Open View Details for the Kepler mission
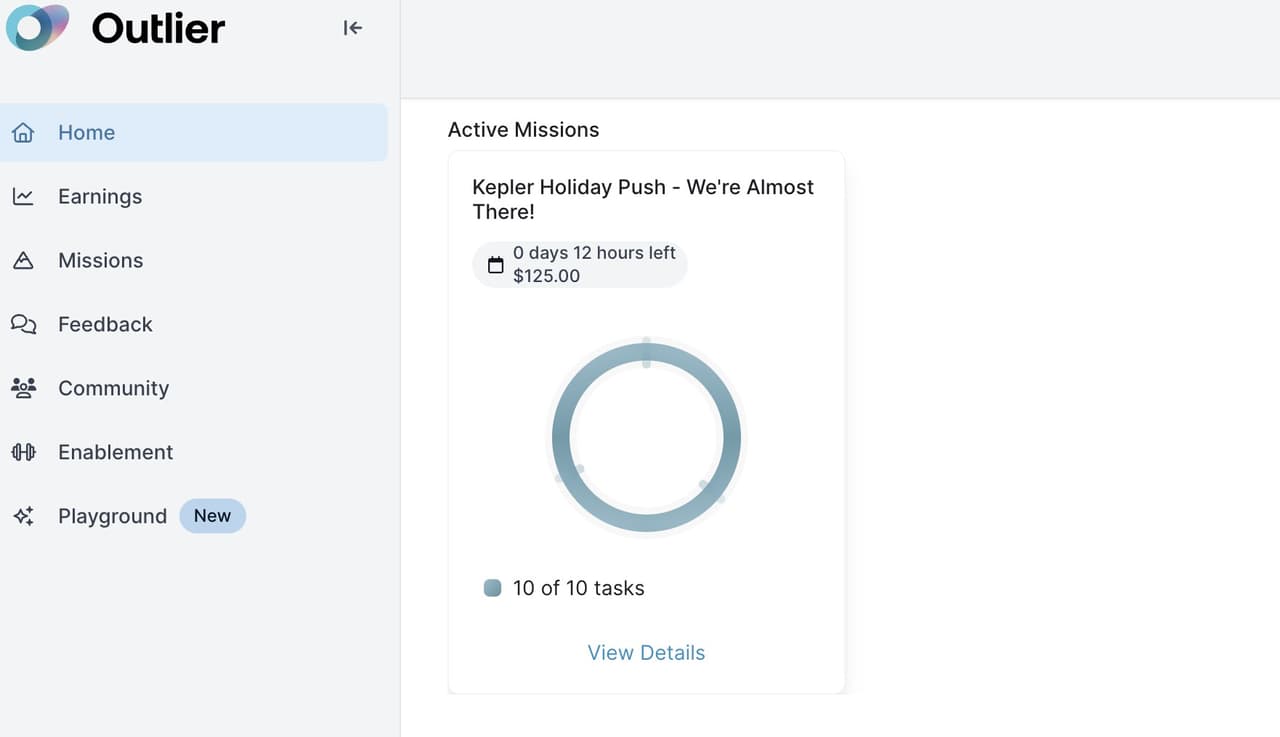This screenshot has width=1280, height=737. tap(646, 653)
